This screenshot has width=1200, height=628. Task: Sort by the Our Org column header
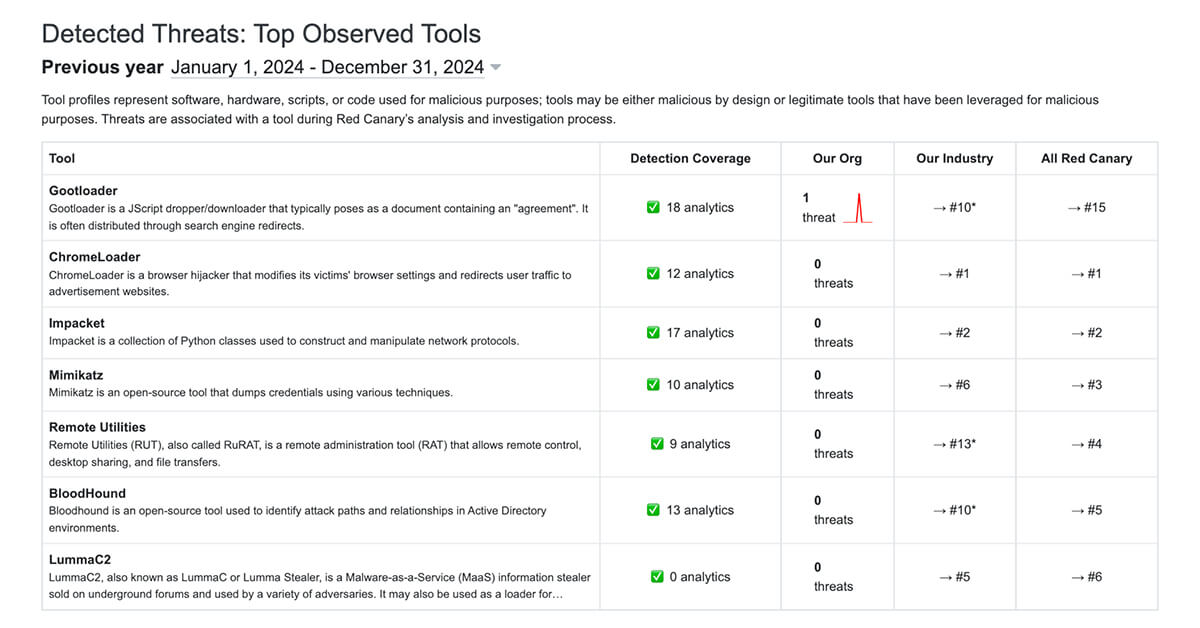tap(837, 158)
